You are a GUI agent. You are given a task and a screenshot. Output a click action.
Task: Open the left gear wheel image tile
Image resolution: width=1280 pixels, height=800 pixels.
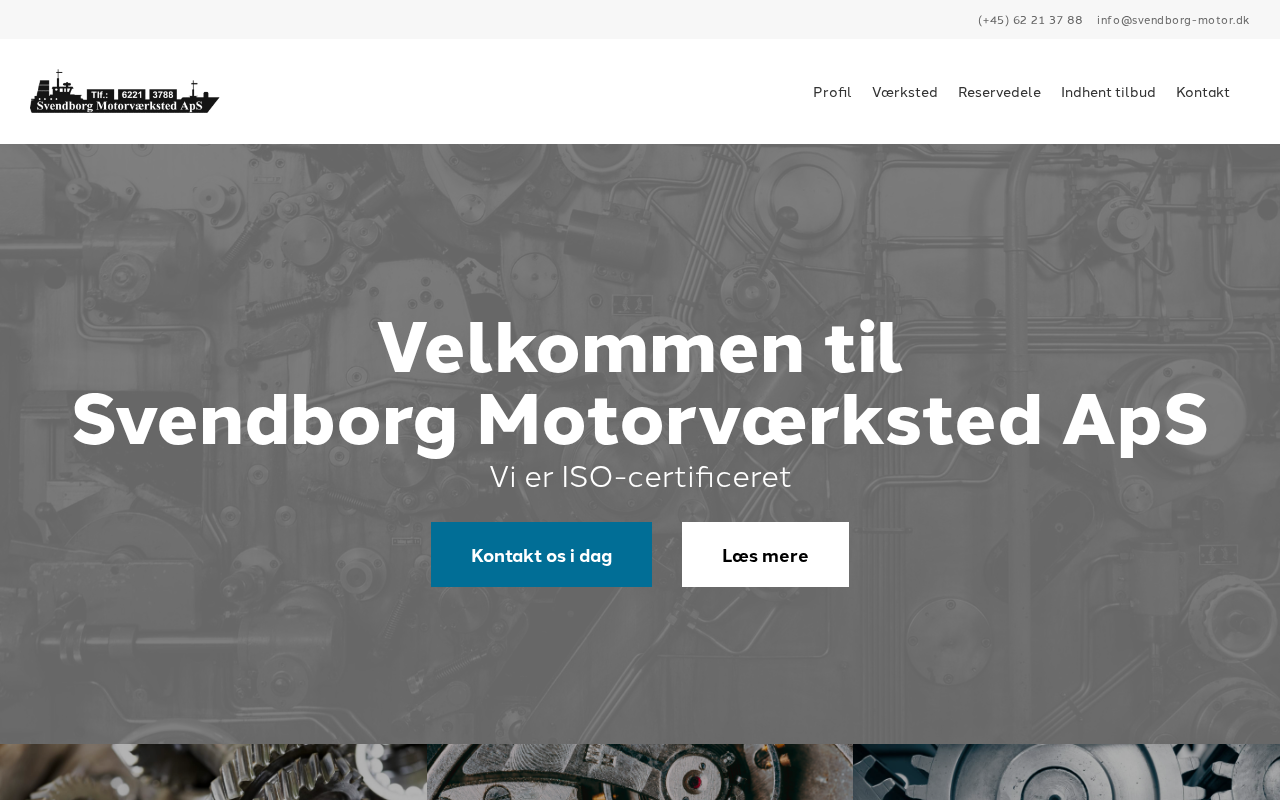click(x=213, y=772)
